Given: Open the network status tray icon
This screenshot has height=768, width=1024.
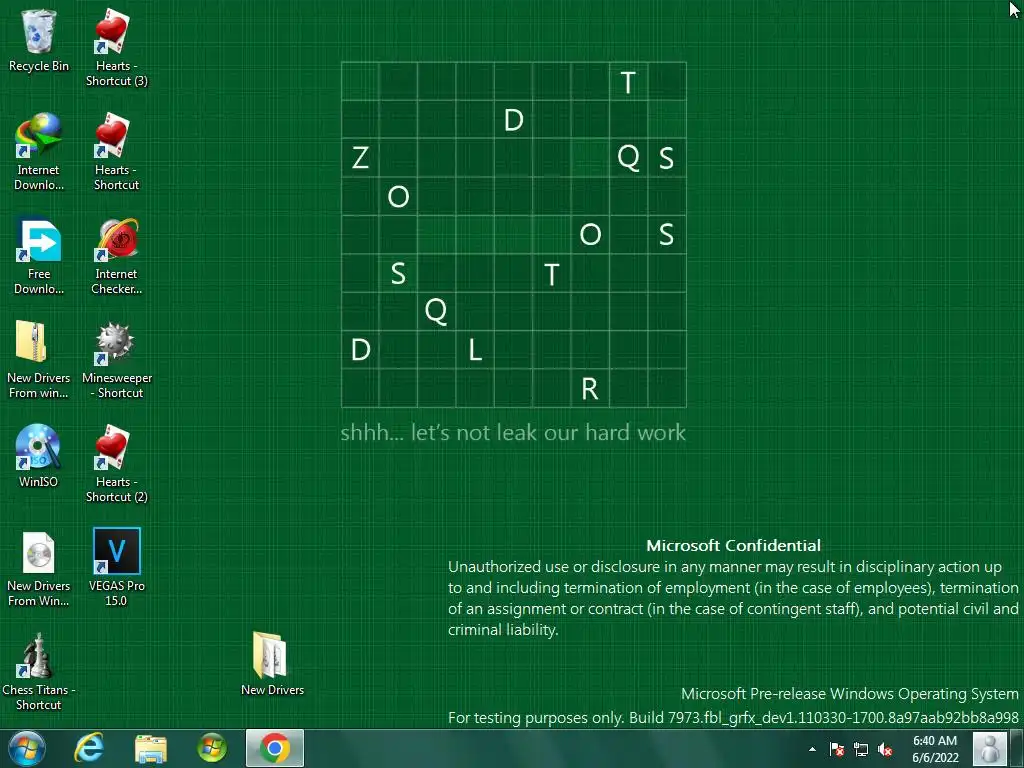Looking at the screenshot, I should coord(861,750).
